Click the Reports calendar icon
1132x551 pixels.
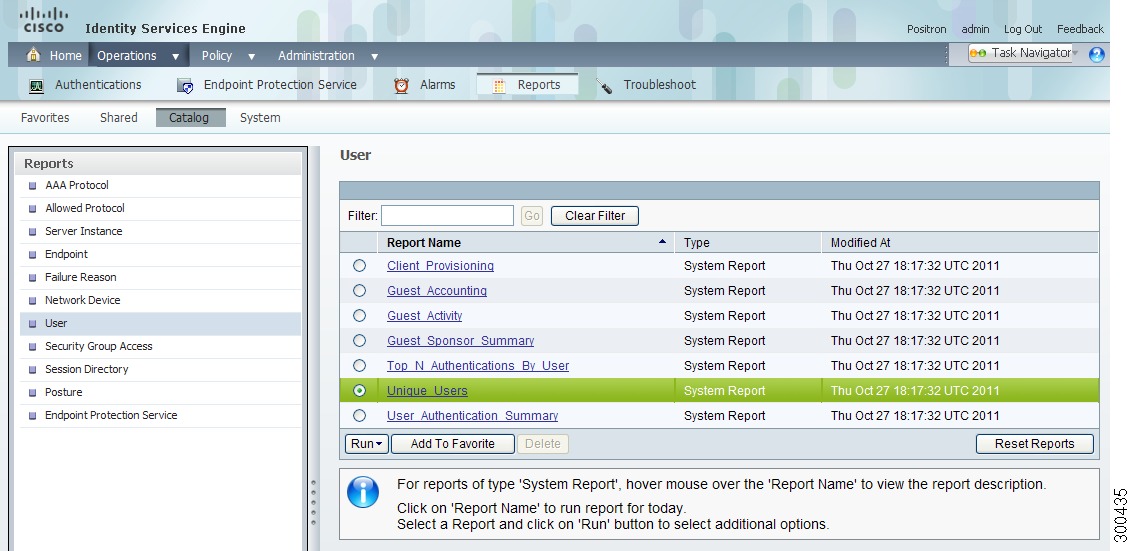point(499,86)
